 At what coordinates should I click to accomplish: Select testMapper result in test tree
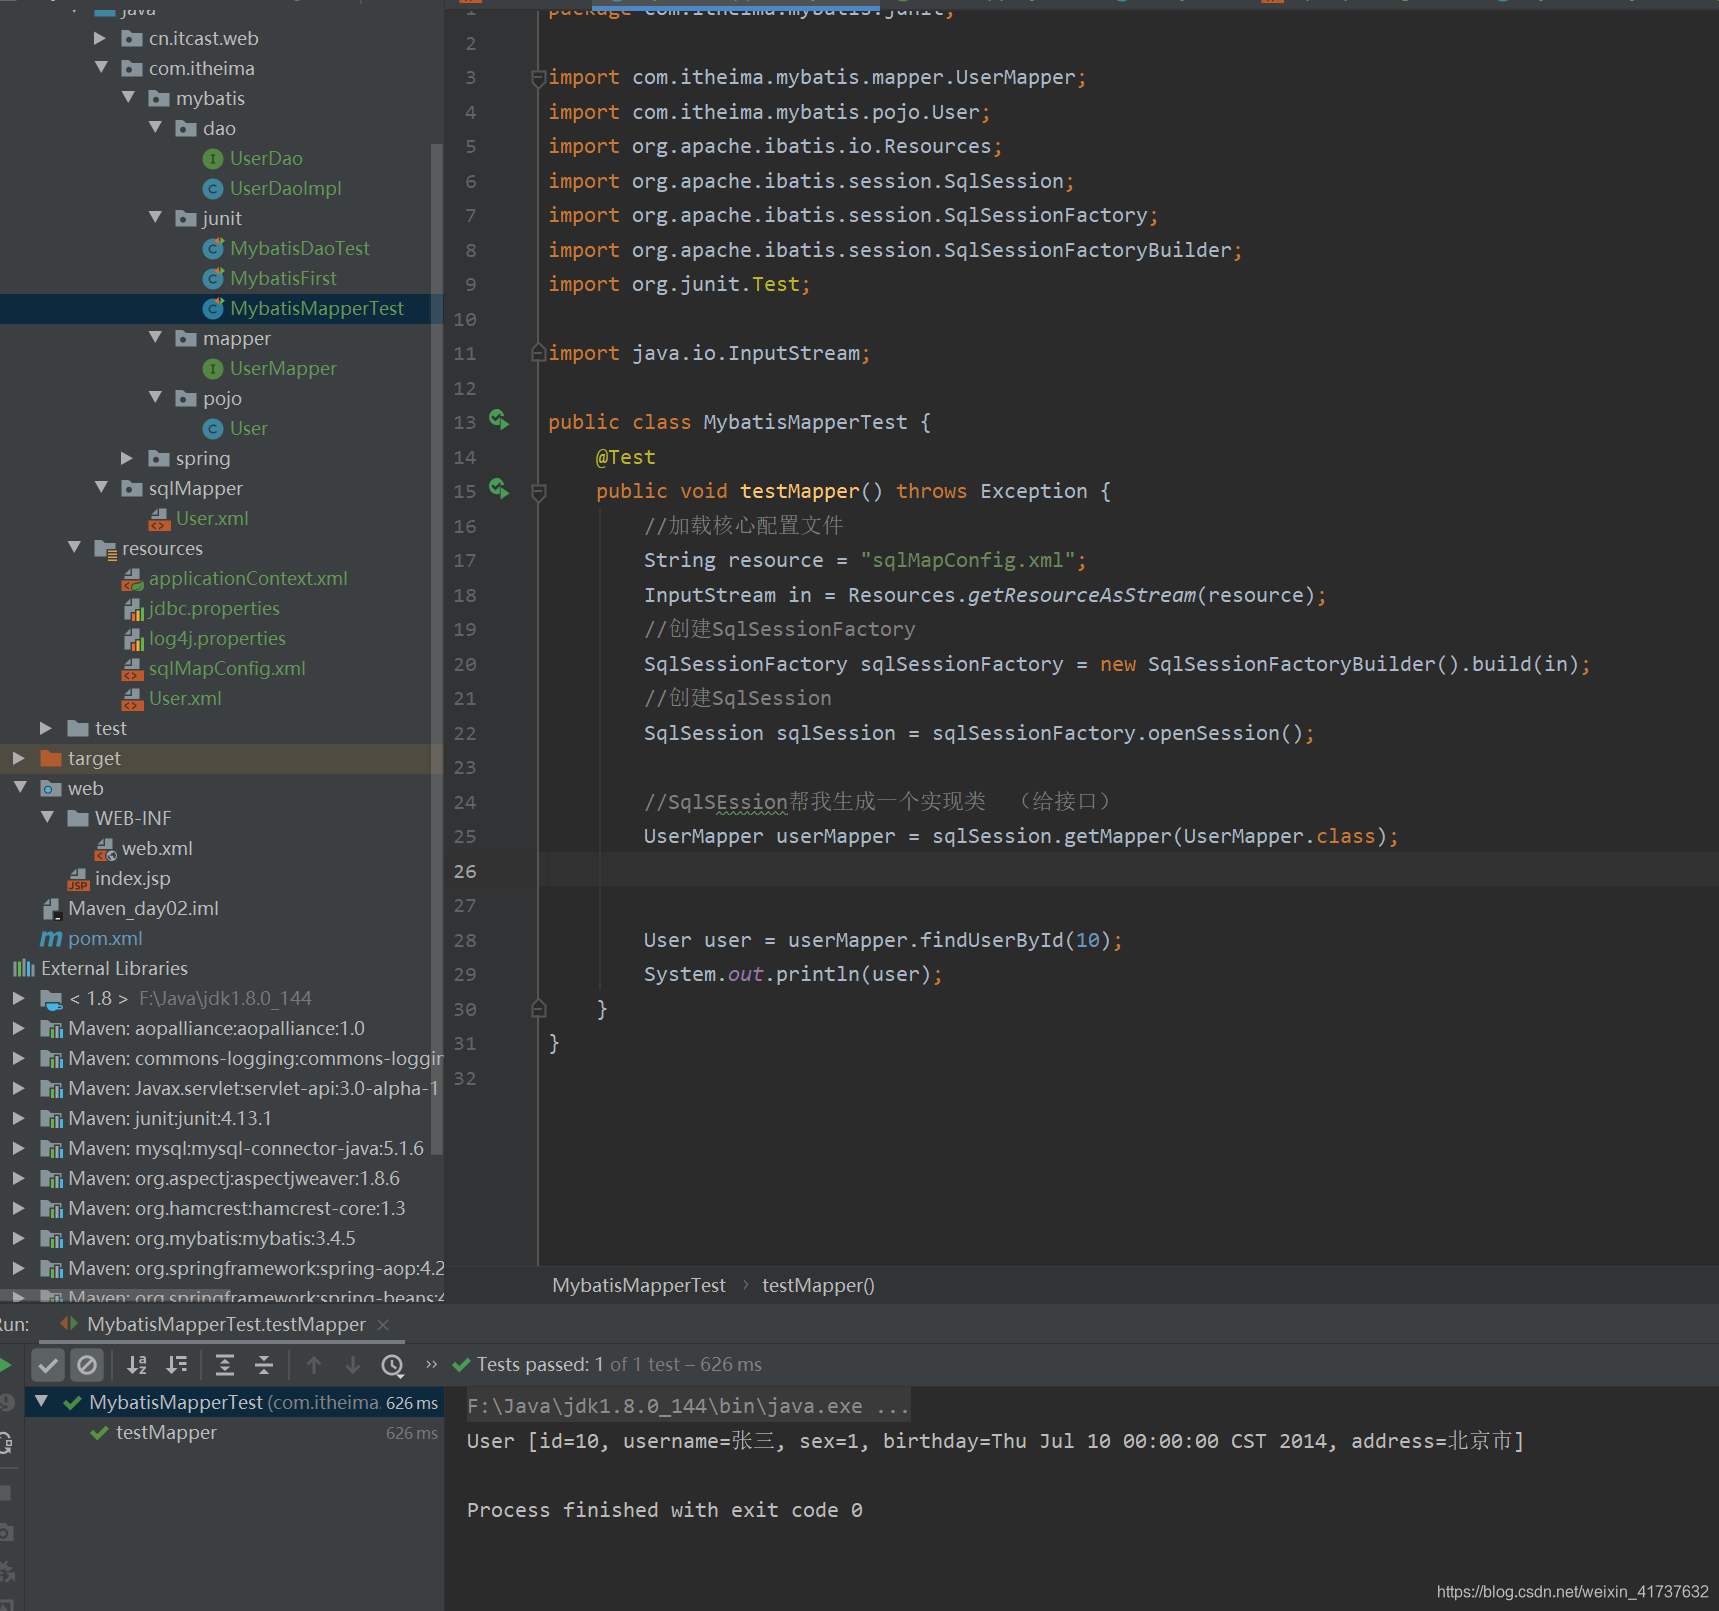click(x=166, y=1432)
